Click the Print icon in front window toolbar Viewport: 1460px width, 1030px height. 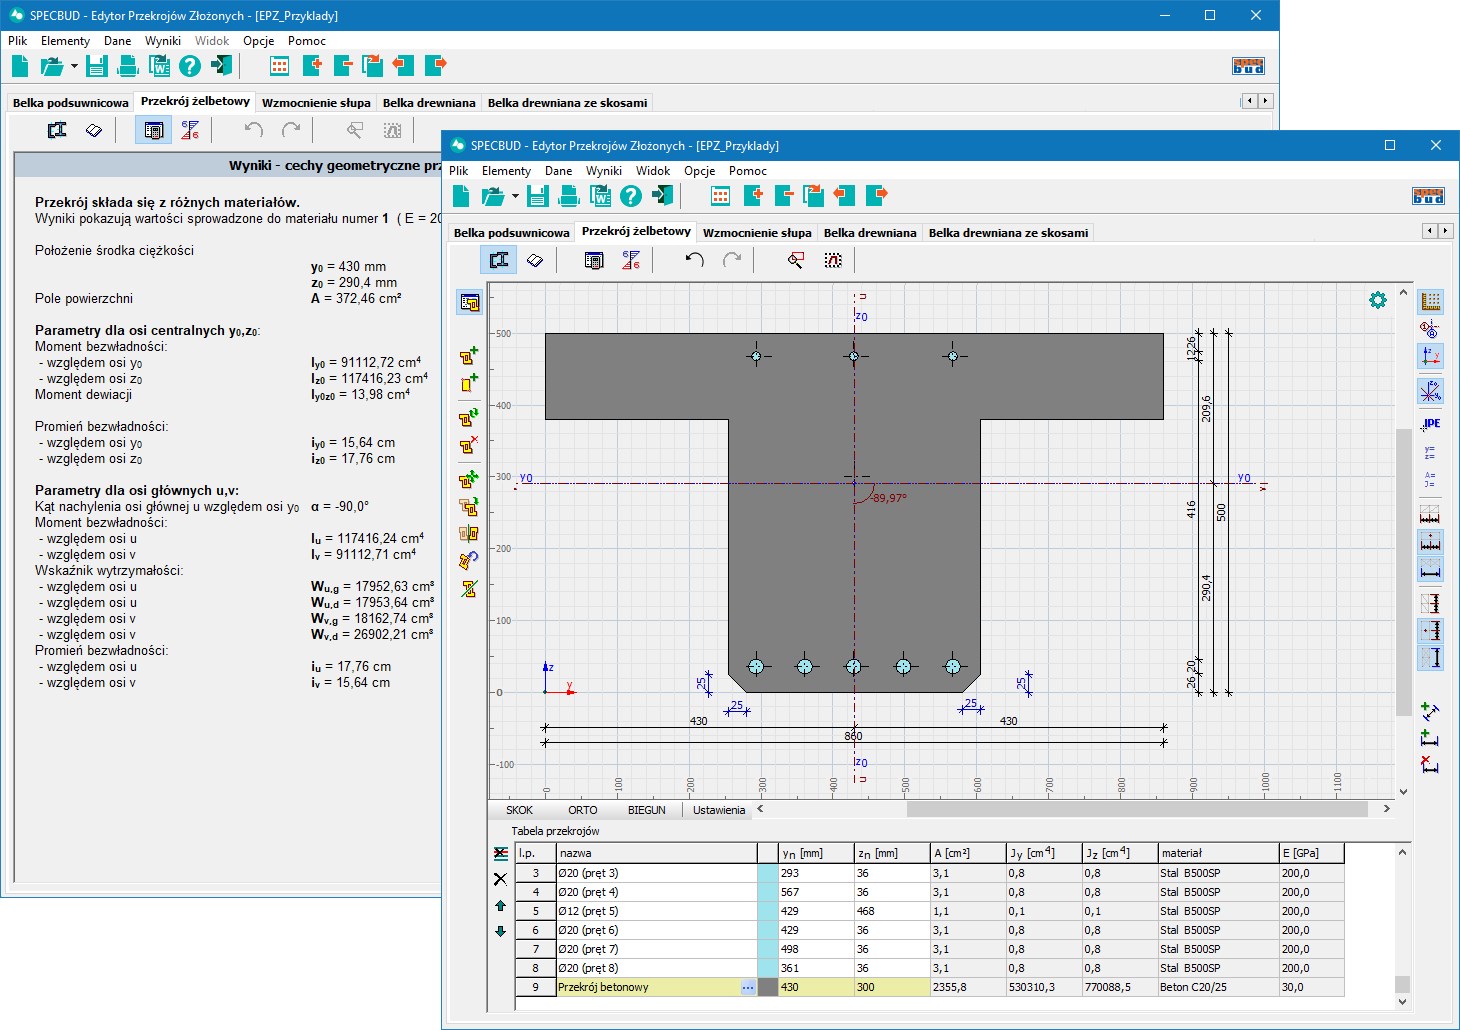coord(569,195)
